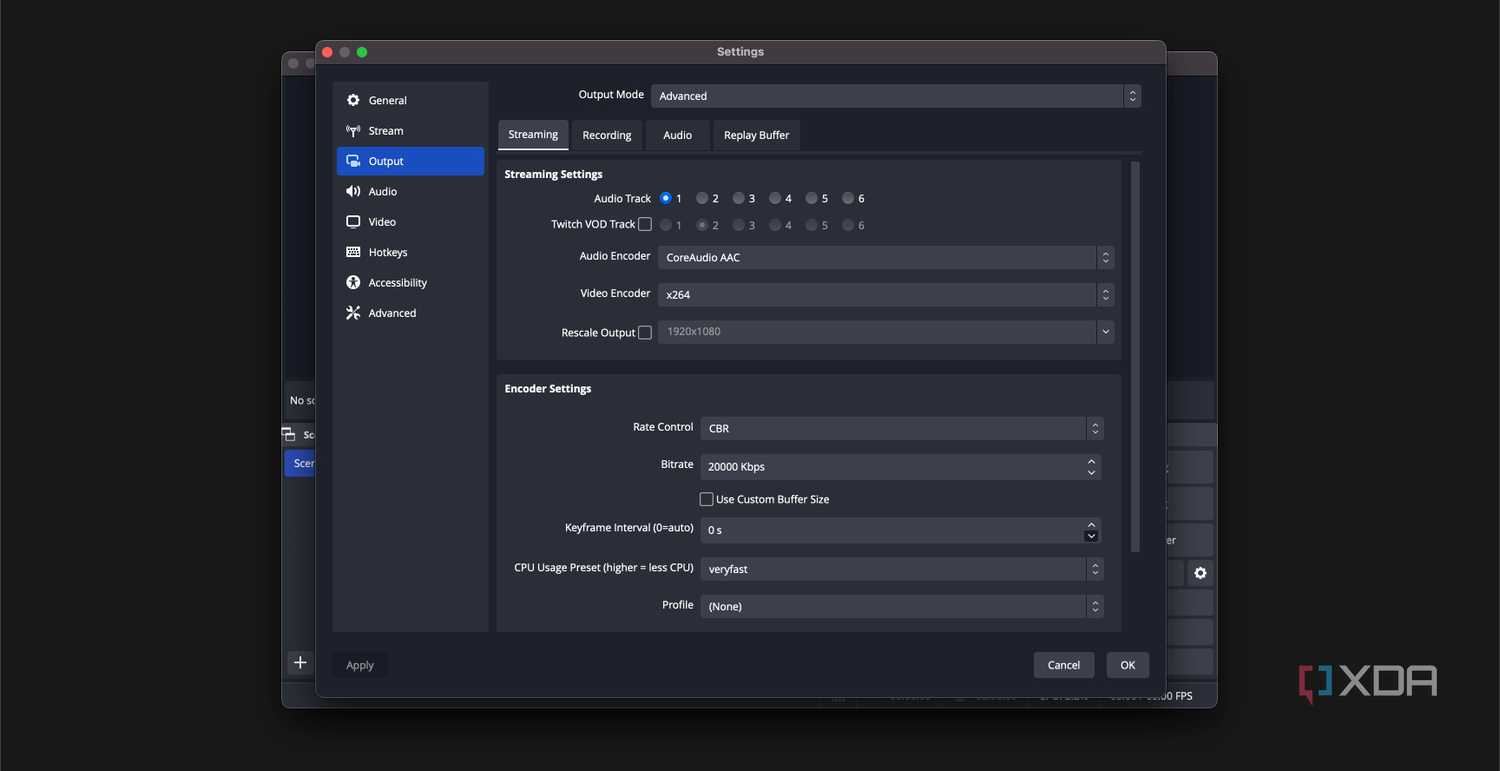This screenshot has width=1500, height=771.
Task: Open the CPU Usage Preset dropdown
Action: (902, 569)
